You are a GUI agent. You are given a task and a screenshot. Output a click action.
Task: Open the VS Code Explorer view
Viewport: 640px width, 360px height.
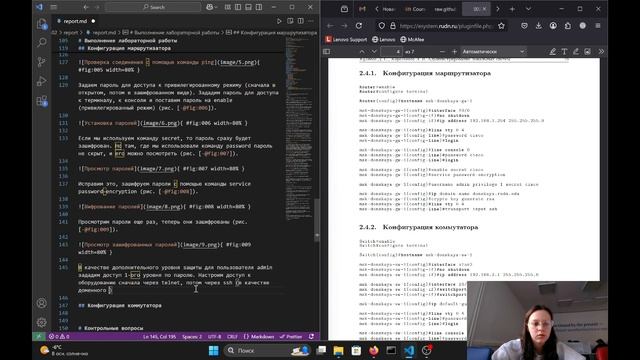pyautogui.click(x=42, y=24)
